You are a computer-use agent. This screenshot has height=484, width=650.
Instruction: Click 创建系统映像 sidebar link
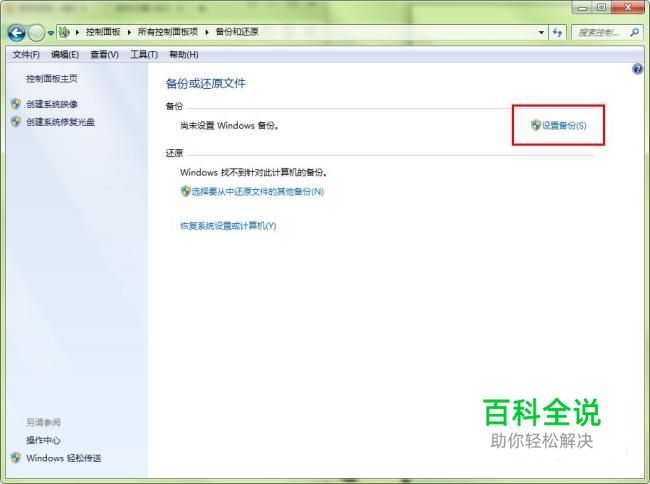pos(52,104)
